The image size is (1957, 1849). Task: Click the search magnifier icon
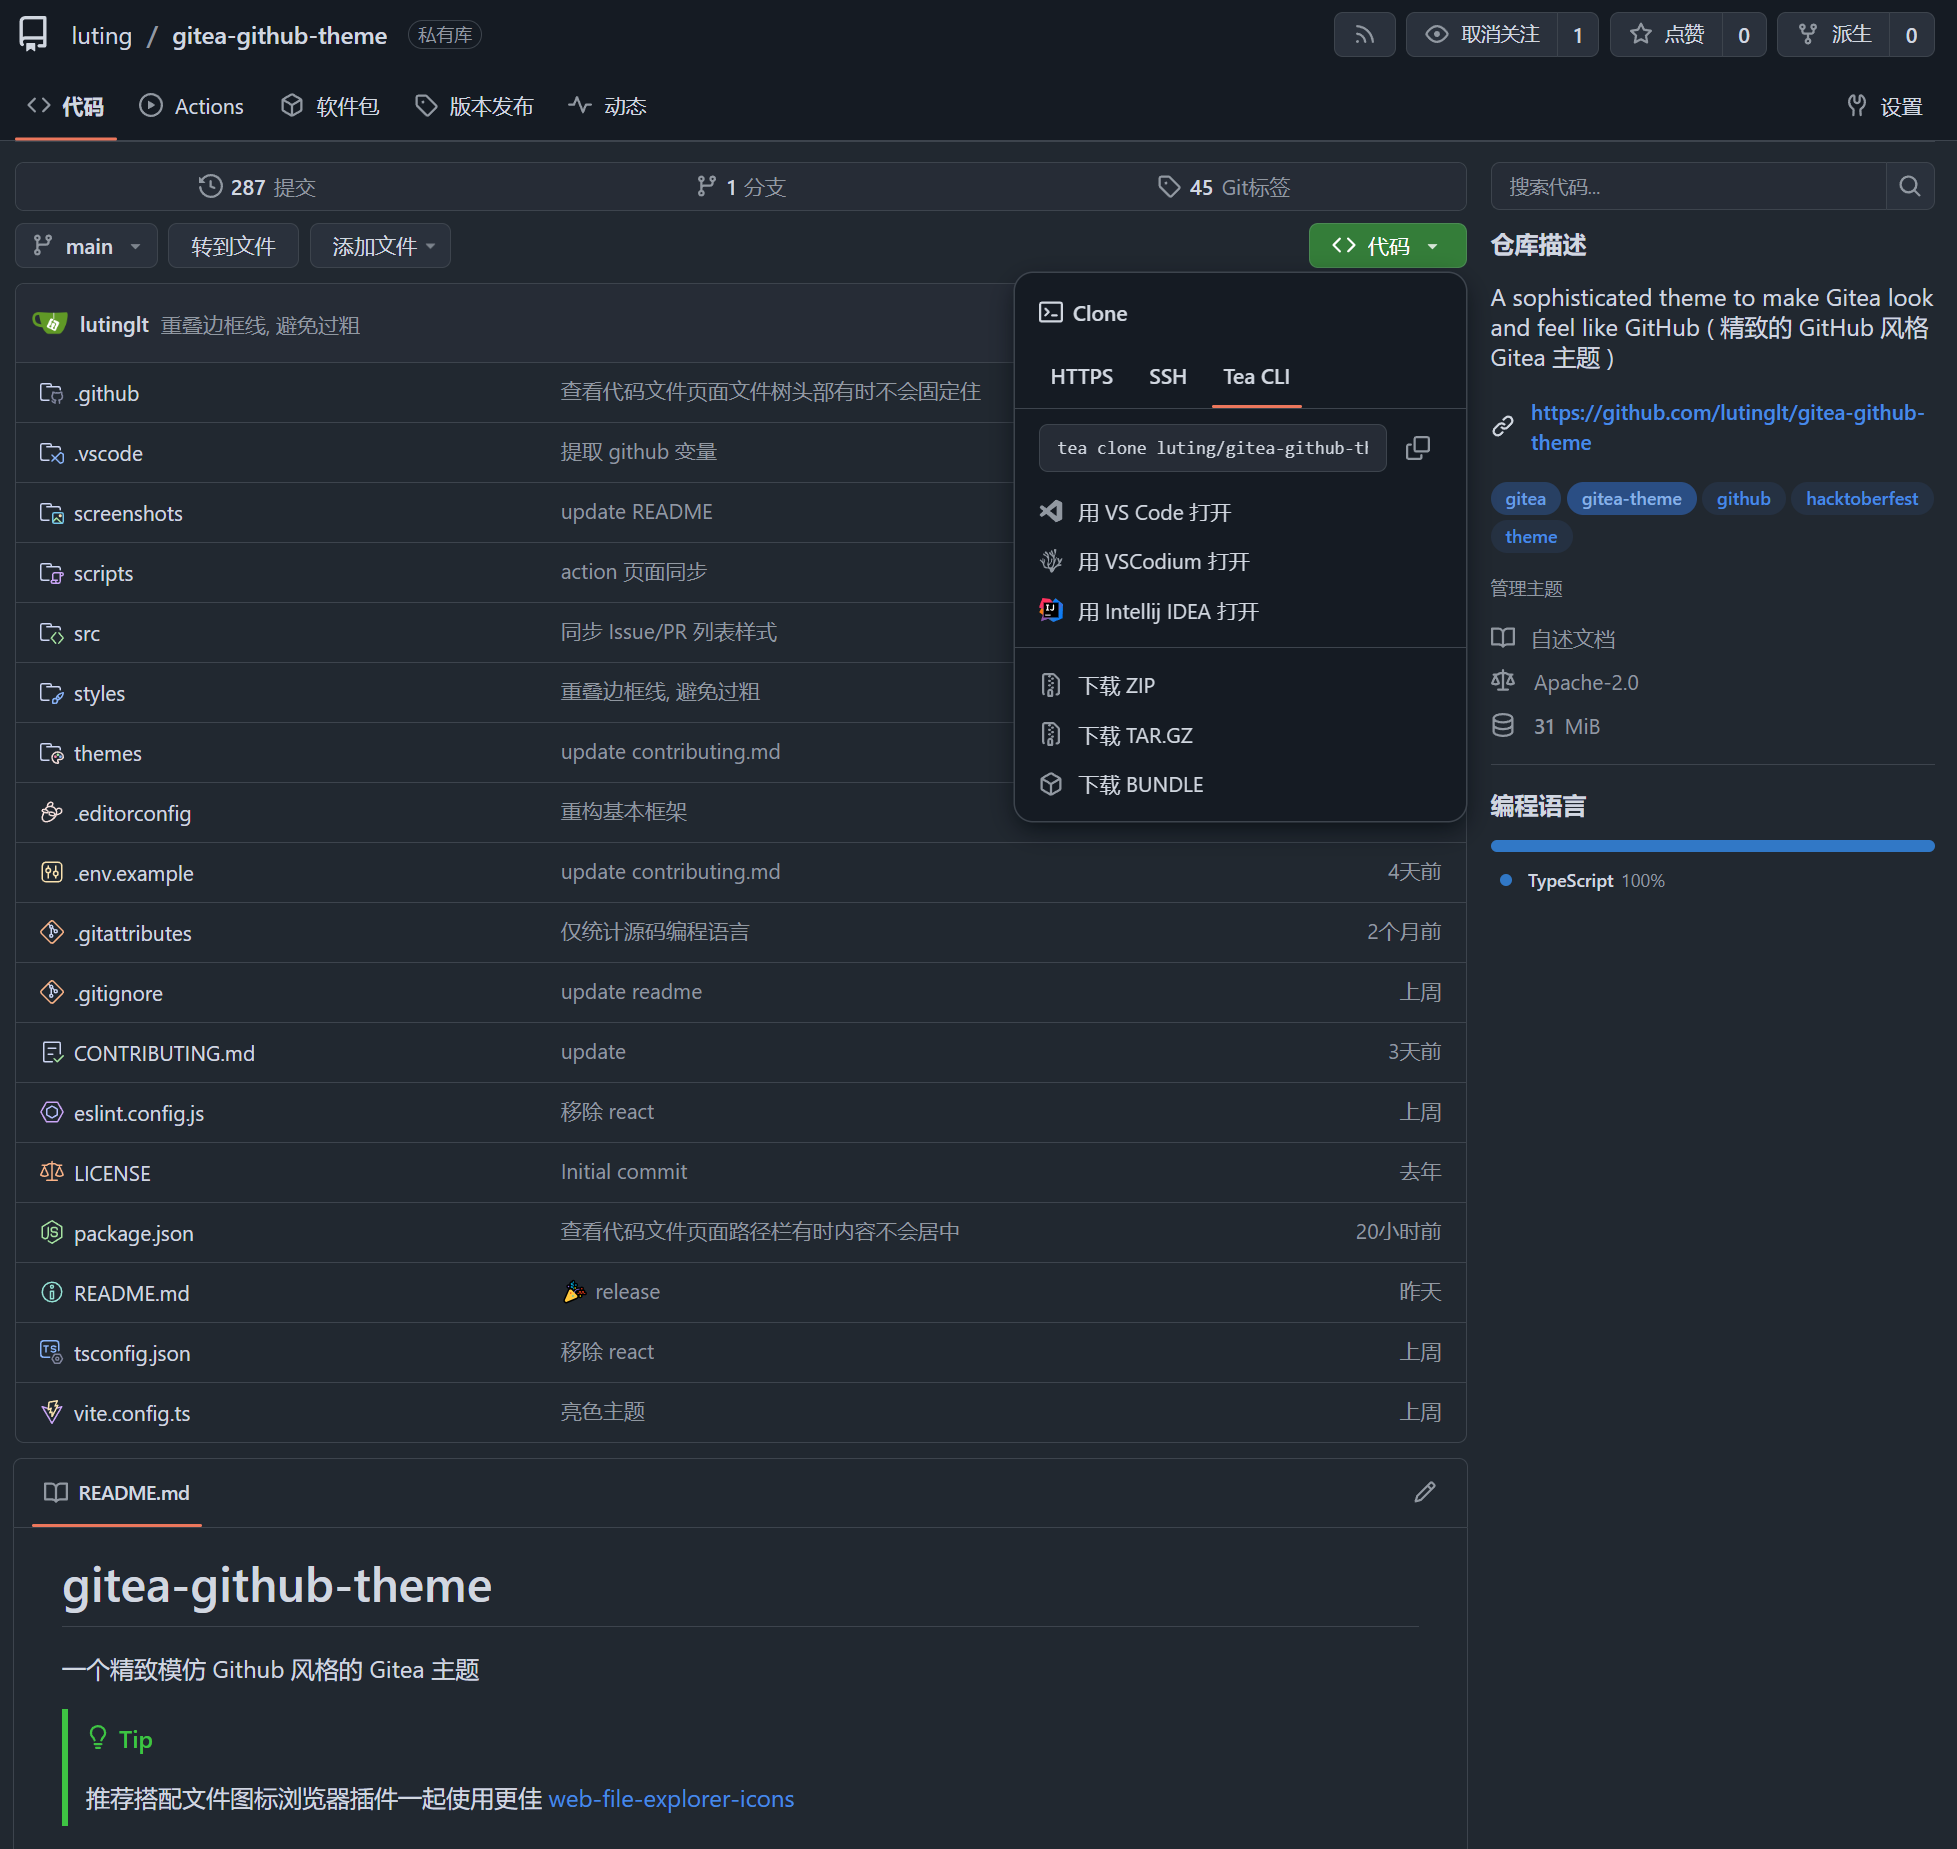coord(1909,186)
